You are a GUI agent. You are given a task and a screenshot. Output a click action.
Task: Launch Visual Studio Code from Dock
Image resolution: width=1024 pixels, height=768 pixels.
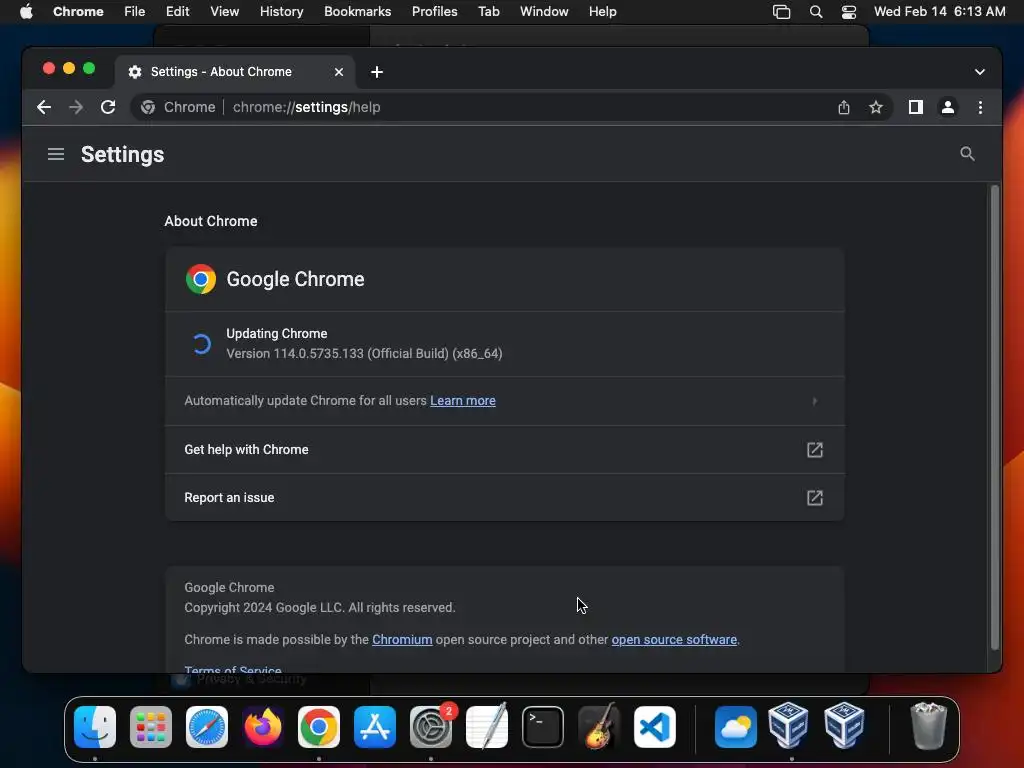point(655,727)
